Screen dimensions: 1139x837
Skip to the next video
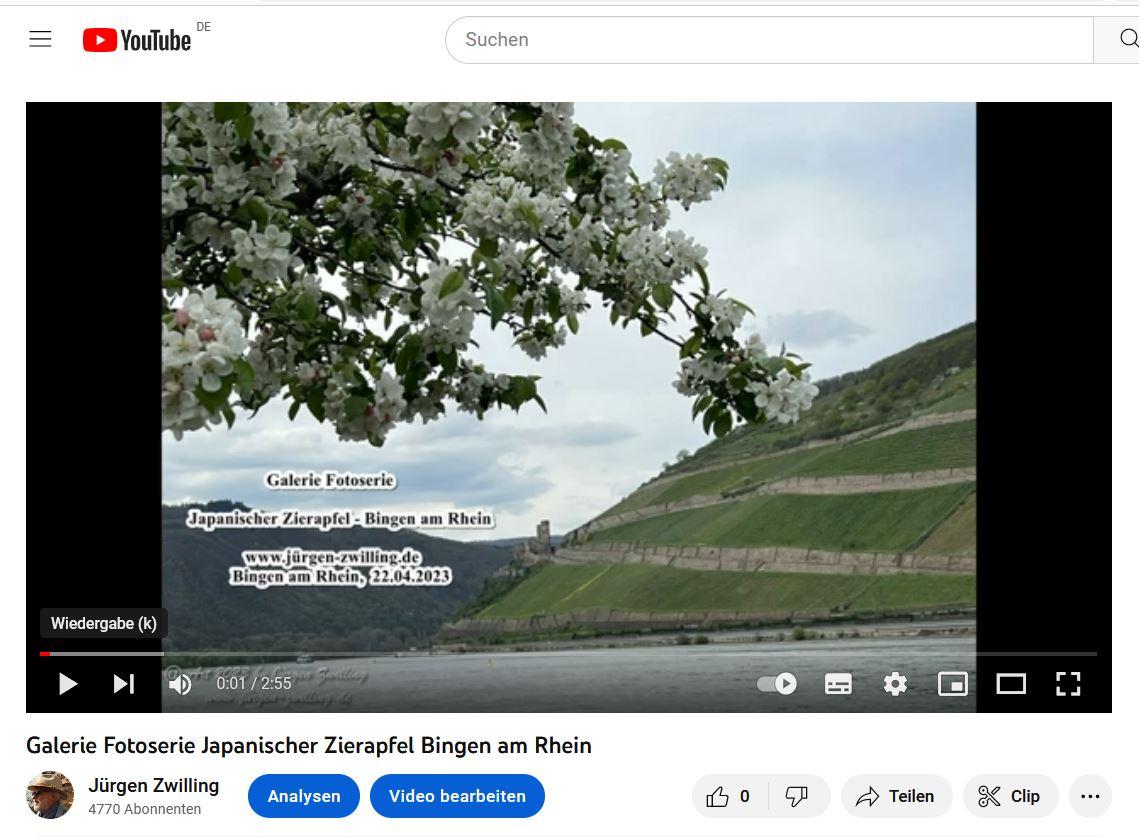point(124,684)
